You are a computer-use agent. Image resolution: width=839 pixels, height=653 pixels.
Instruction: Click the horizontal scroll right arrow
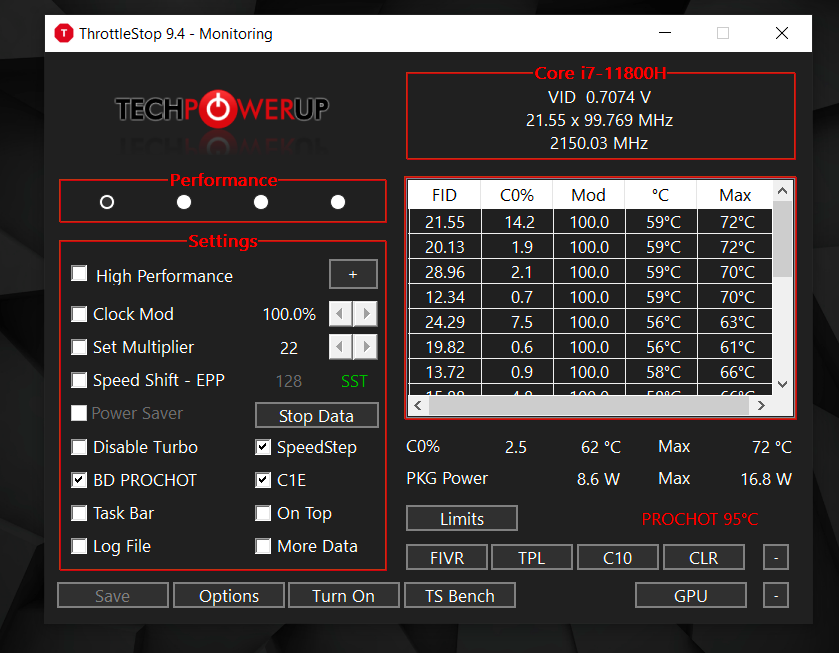click(x=761, y=406)
